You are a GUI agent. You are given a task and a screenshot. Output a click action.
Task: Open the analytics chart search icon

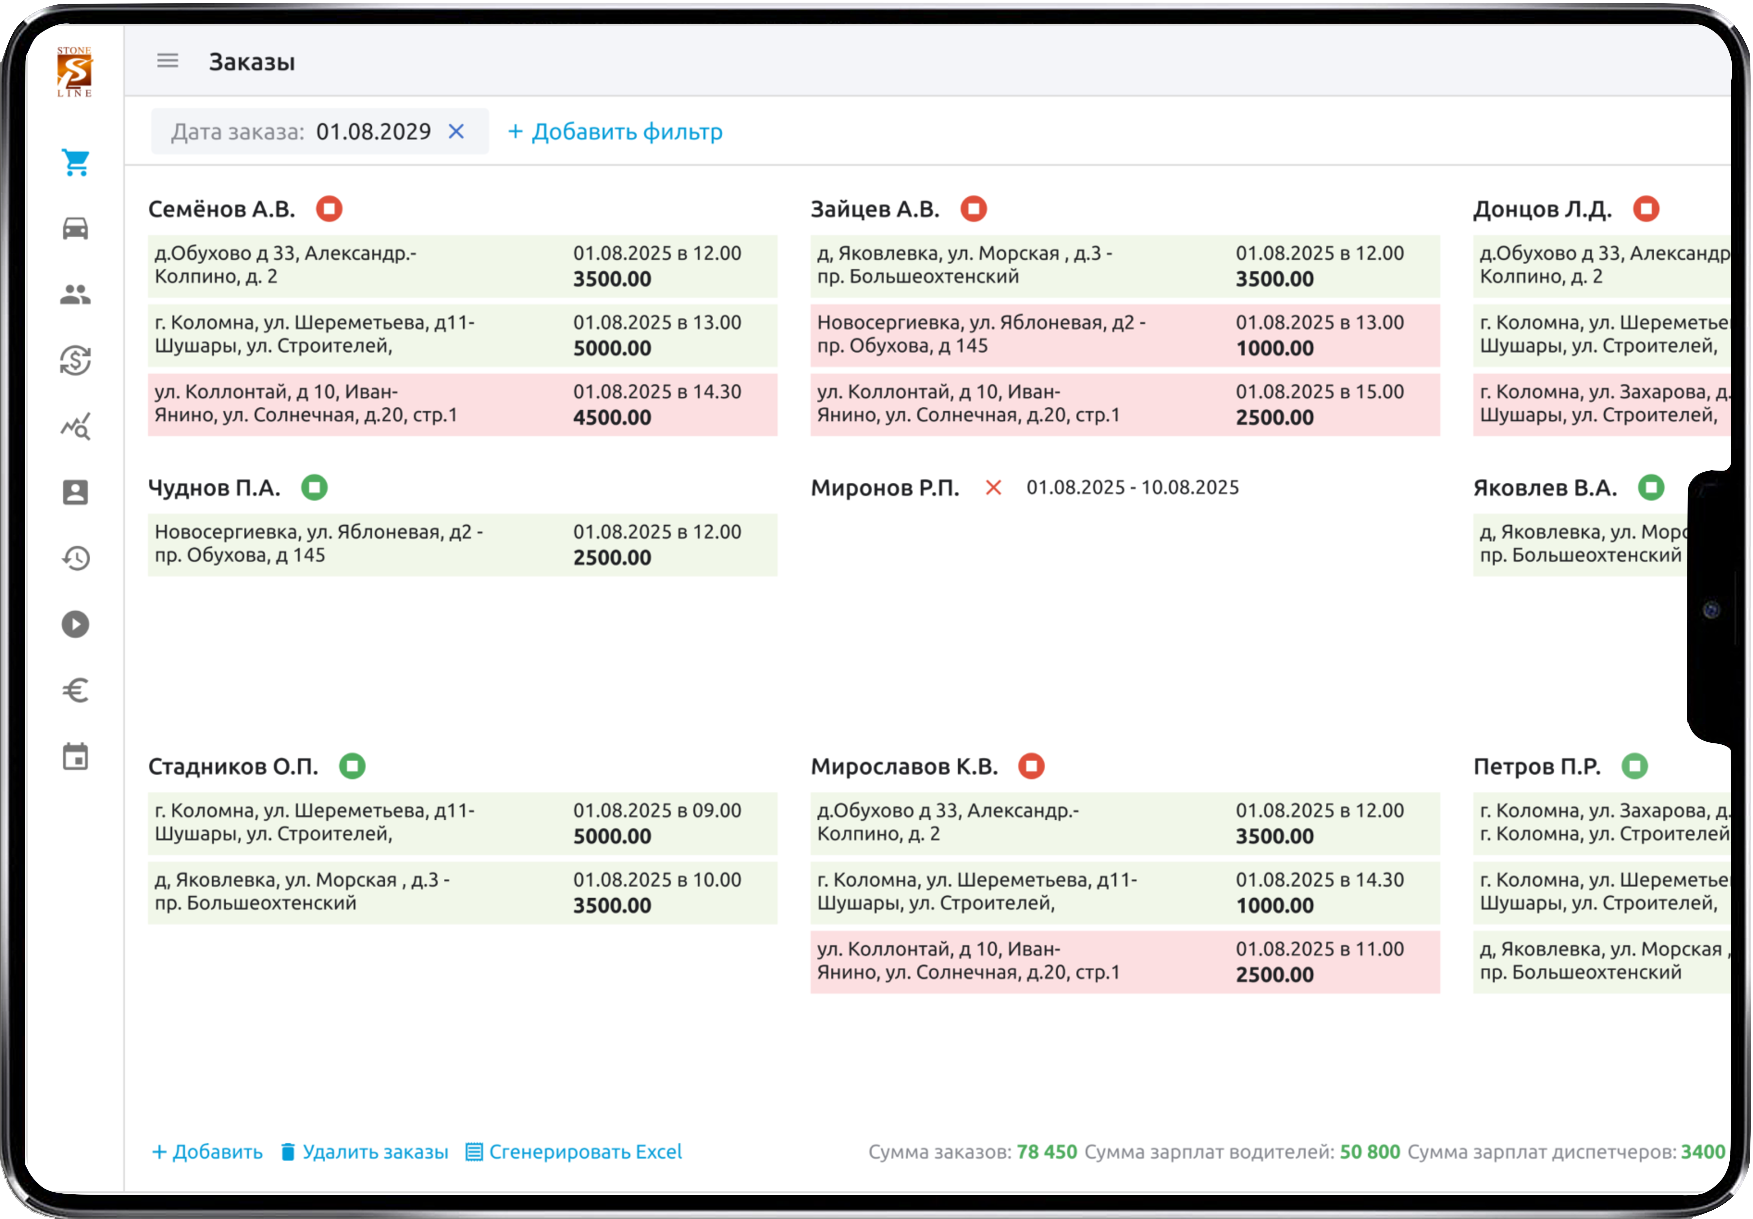76,427
